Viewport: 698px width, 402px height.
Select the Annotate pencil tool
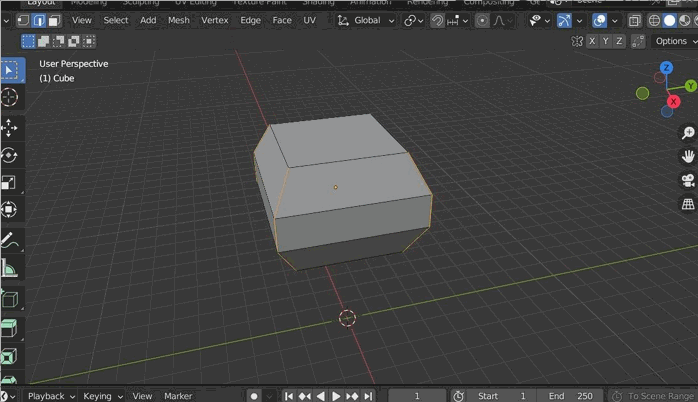[10, 241]
